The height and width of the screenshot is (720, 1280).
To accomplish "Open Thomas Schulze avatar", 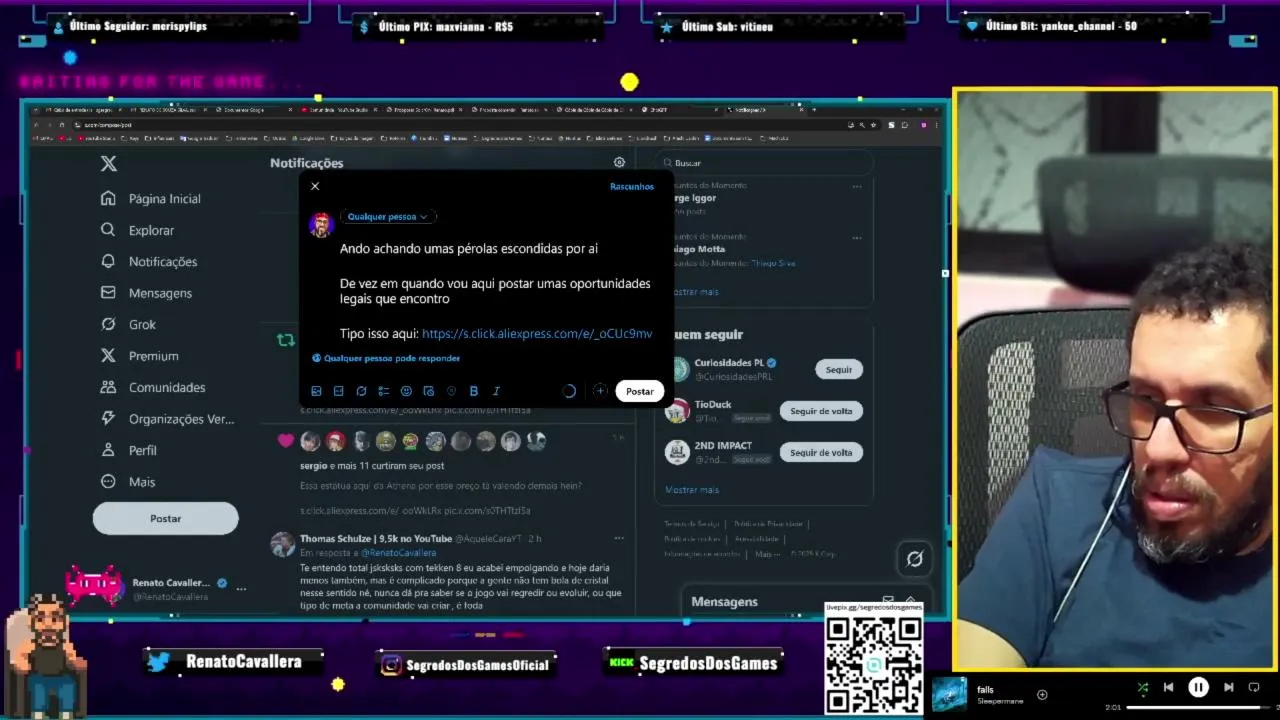I will 283,544.
